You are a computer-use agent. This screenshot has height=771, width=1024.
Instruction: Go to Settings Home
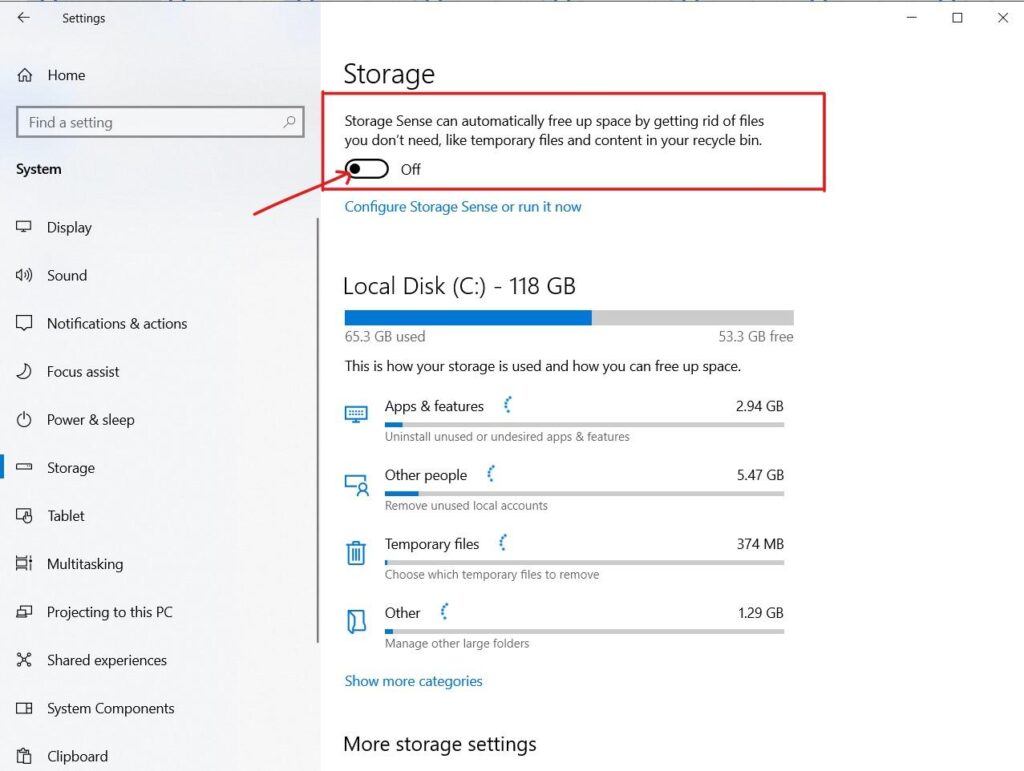pos(159,75)
